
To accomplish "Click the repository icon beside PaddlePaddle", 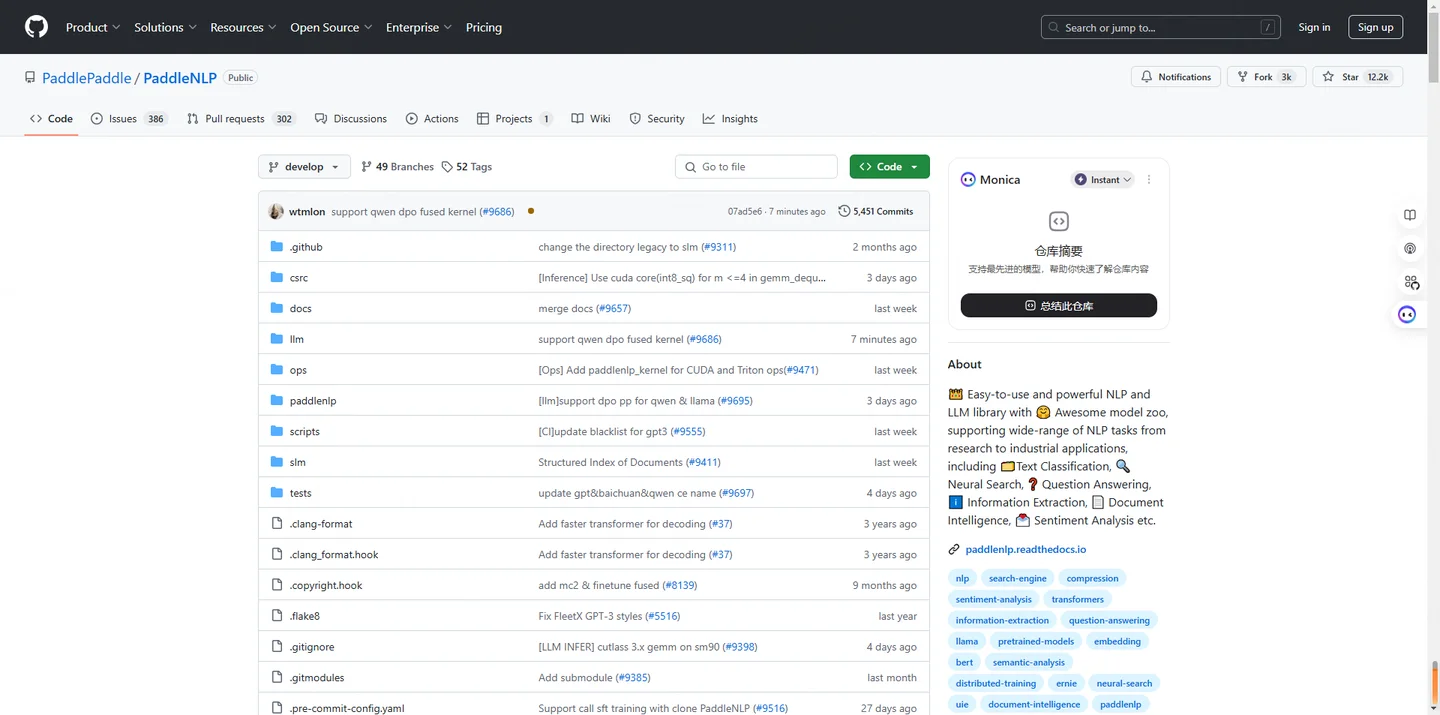I will point(31,77).
